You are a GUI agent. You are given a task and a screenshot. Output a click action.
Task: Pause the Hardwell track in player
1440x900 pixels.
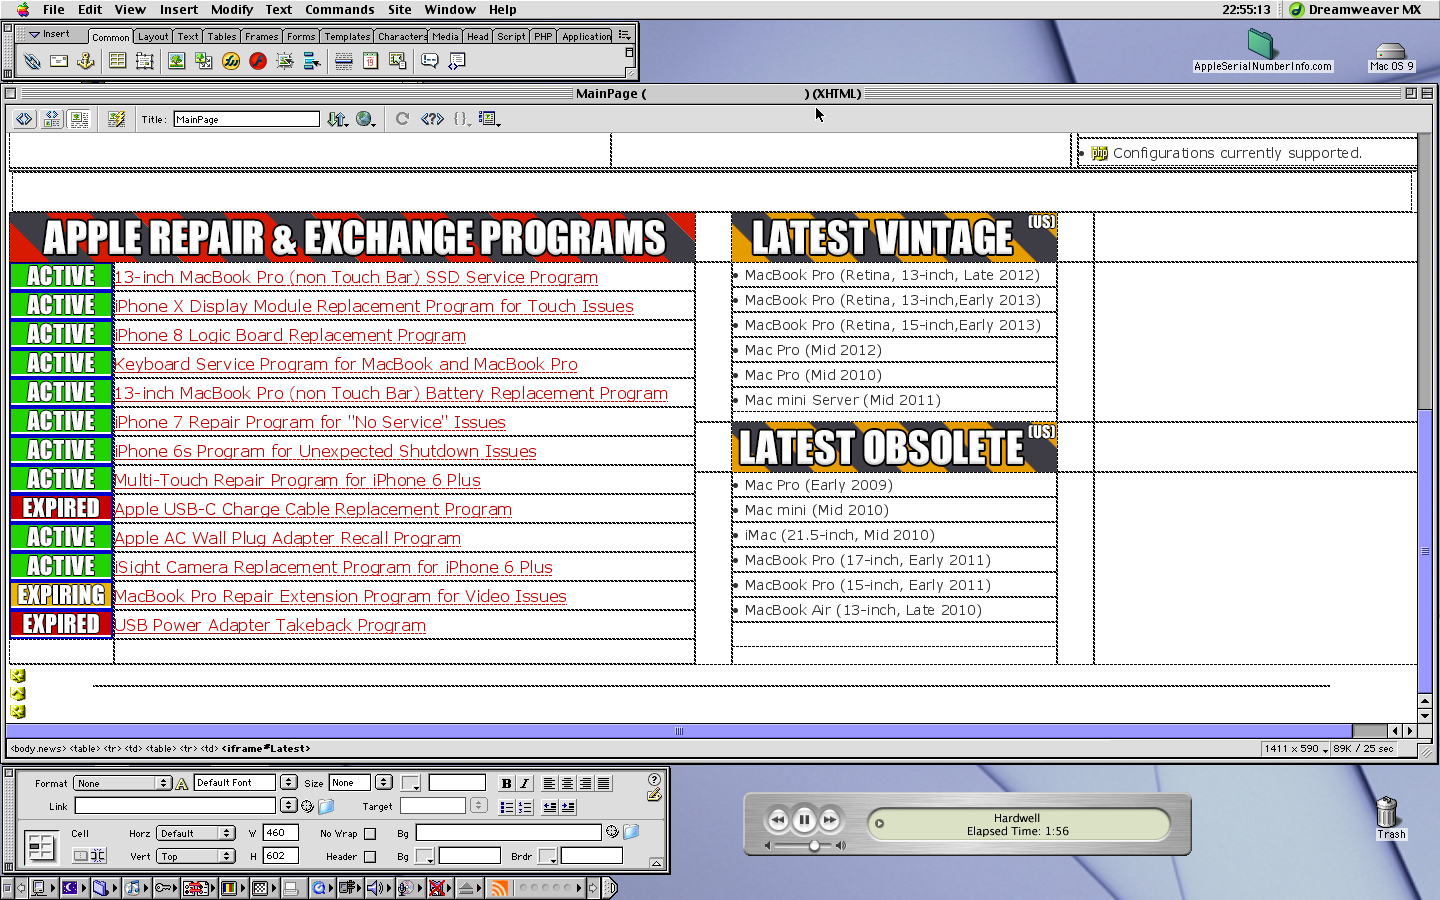[x=804, y=821]
